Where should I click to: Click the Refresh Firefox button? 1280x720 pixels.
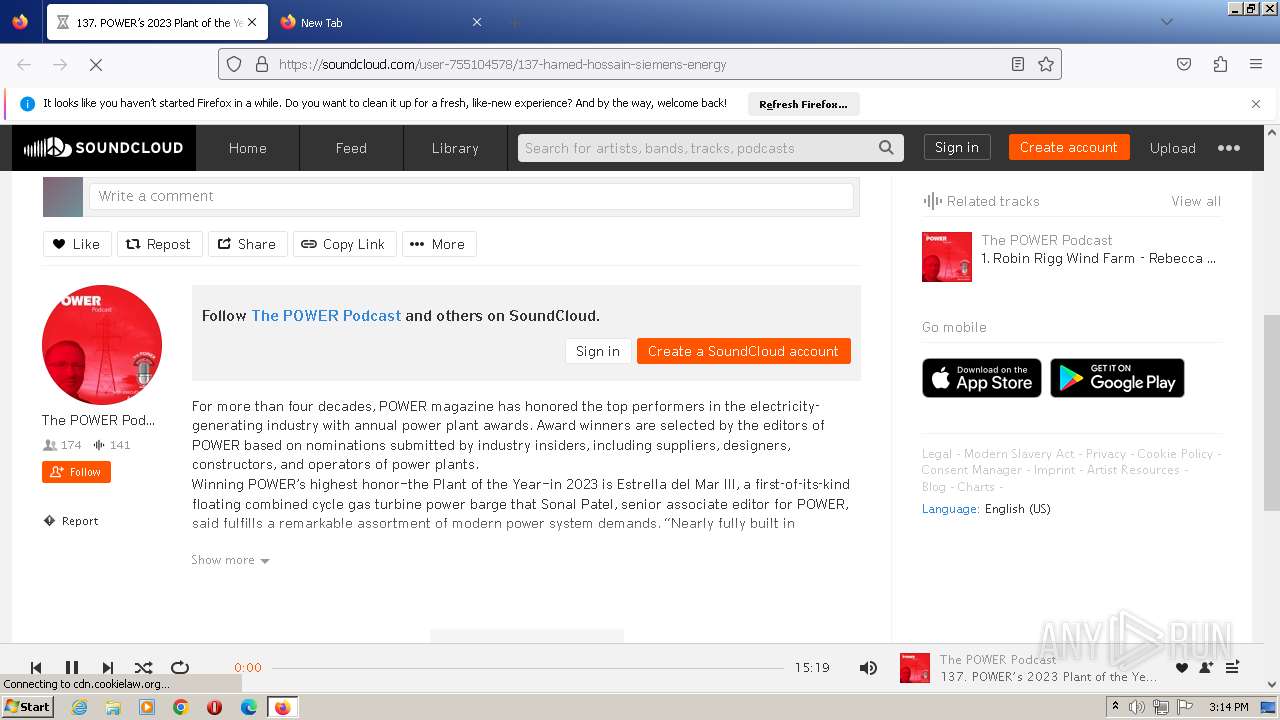[x=803, y=104]
